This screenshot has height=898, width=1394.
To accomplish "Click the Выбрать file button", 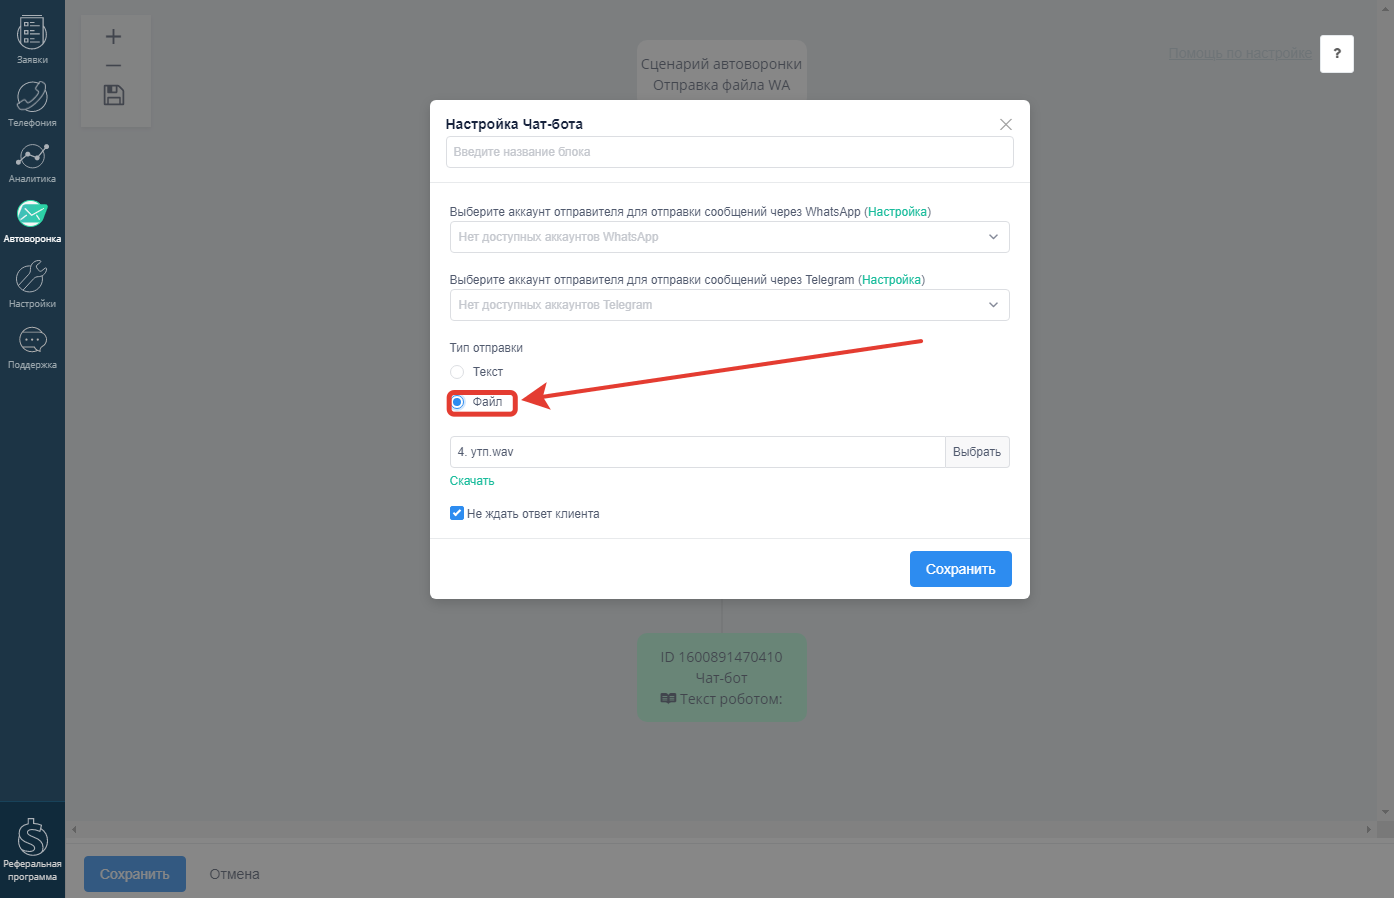I will [977, 452].
